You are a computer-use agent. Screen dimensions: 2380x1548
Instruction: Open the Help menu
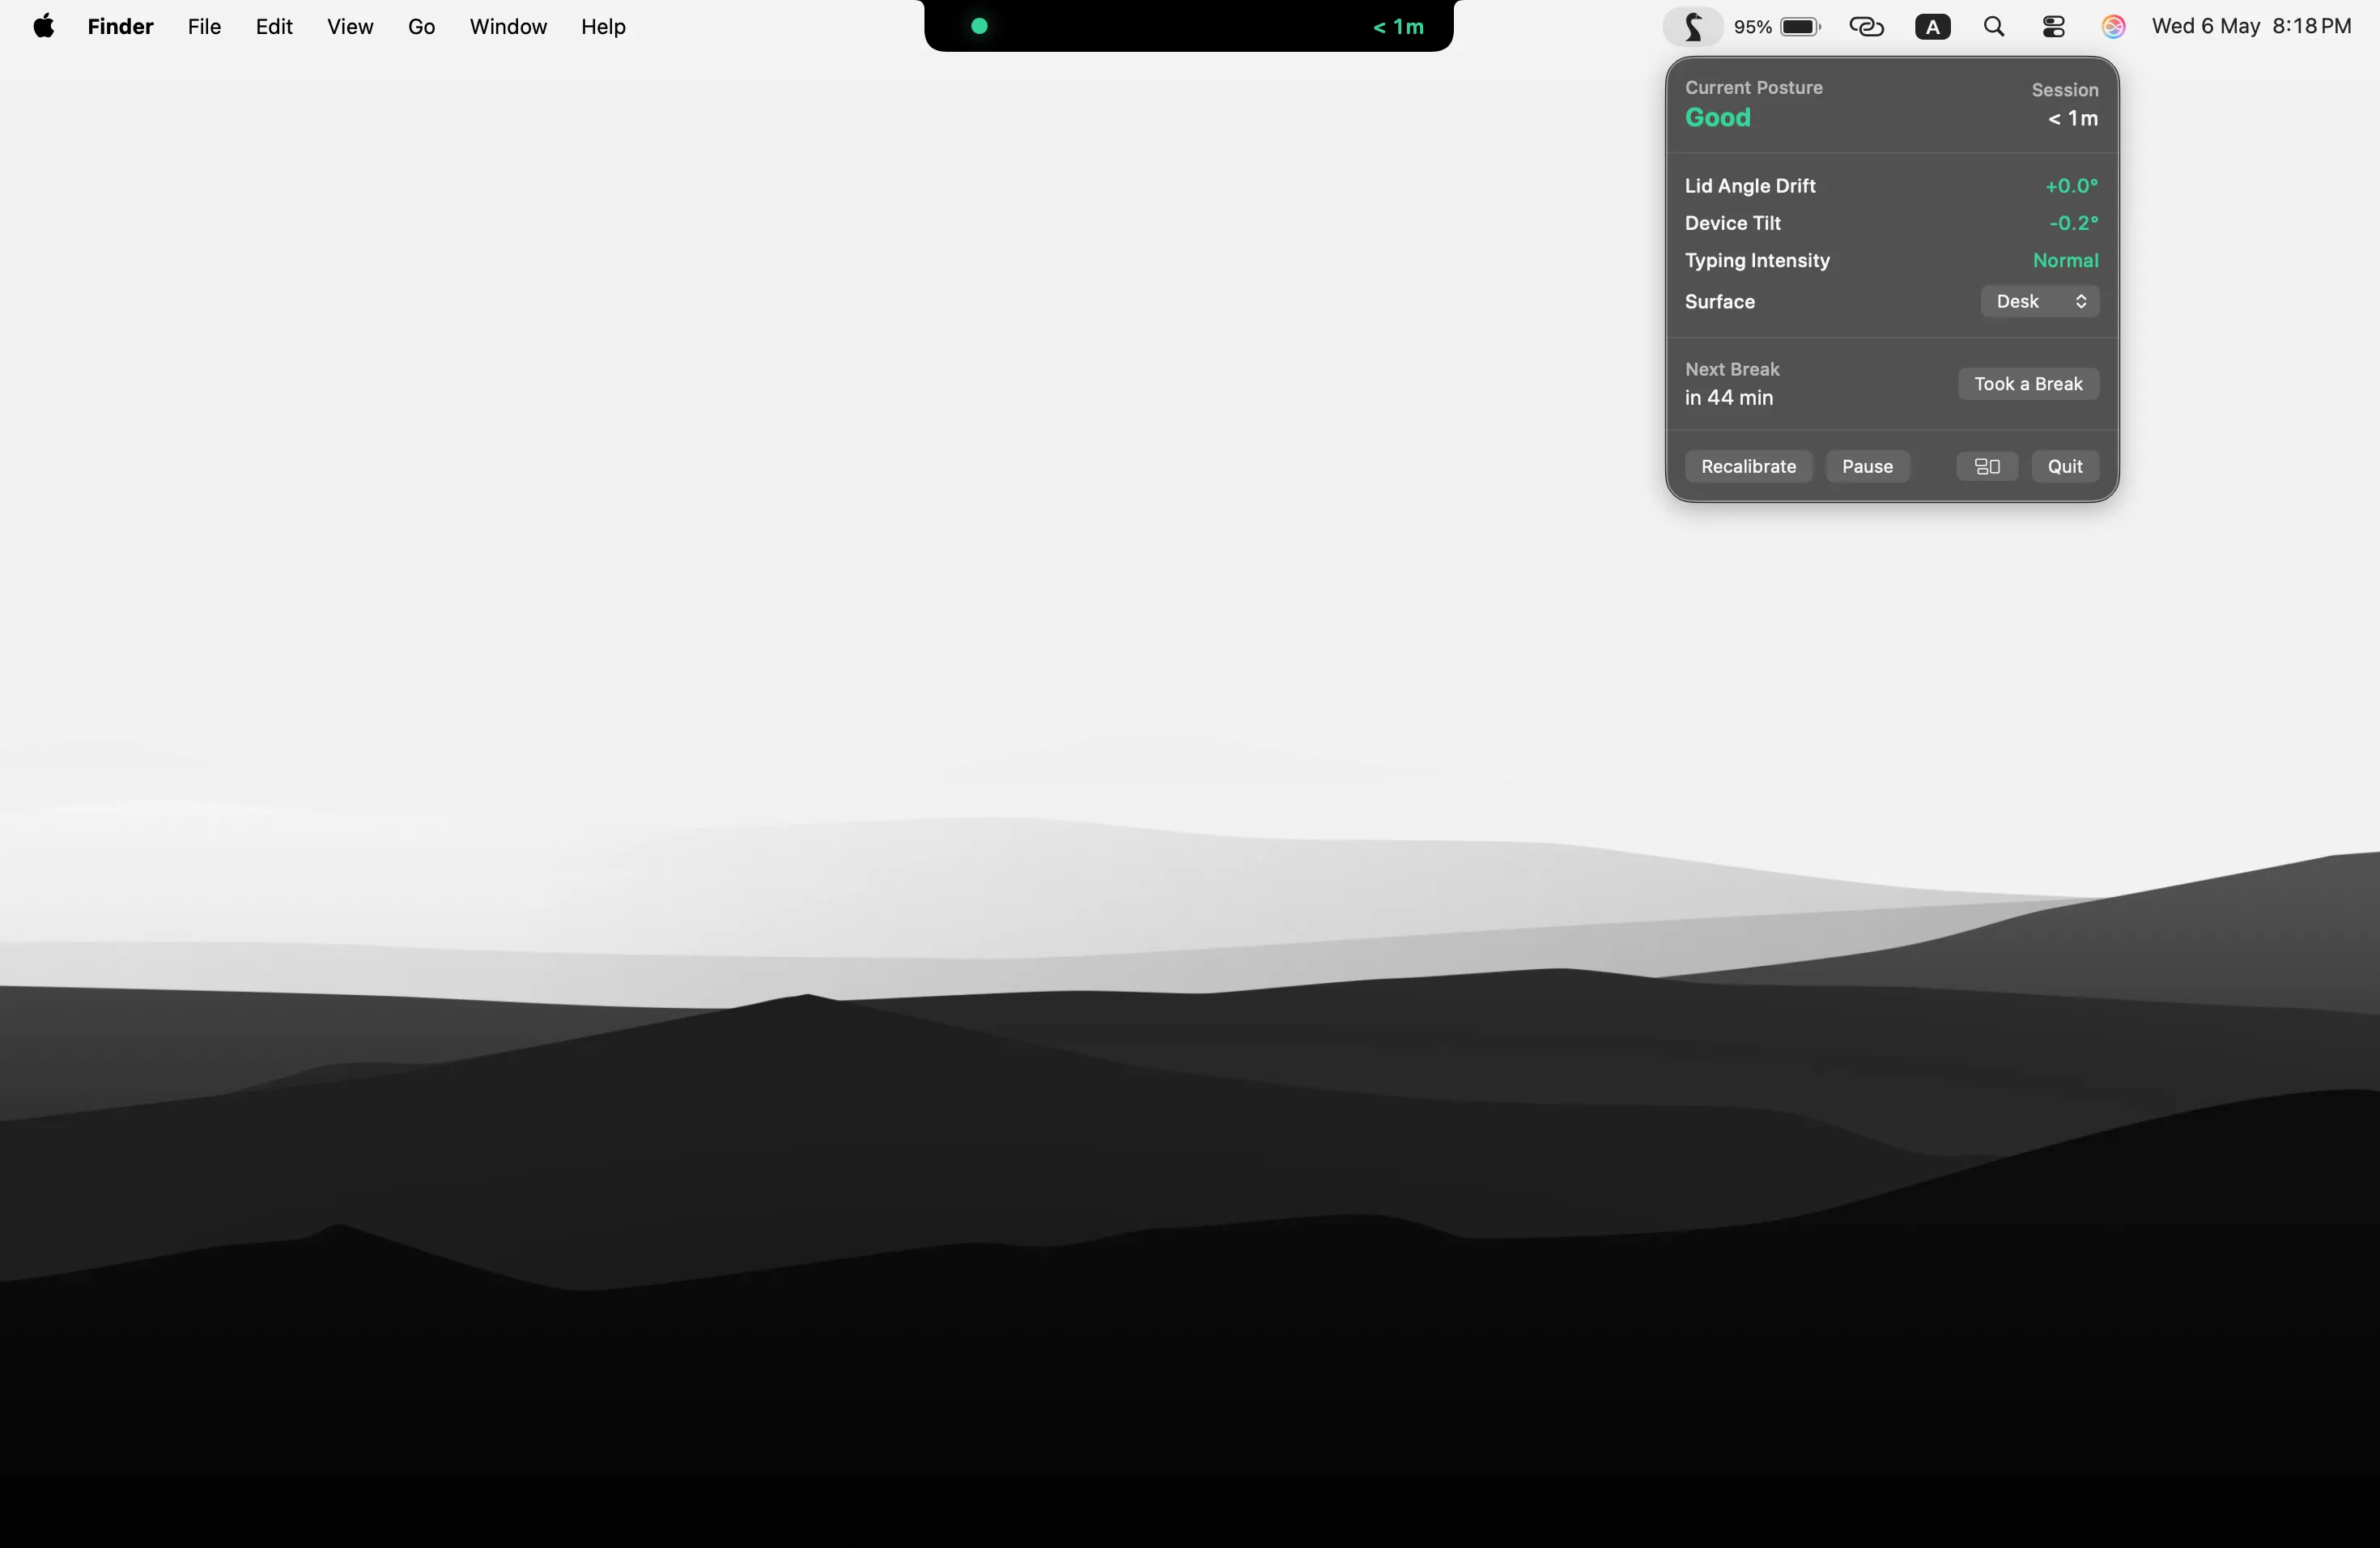pos(603,27)
